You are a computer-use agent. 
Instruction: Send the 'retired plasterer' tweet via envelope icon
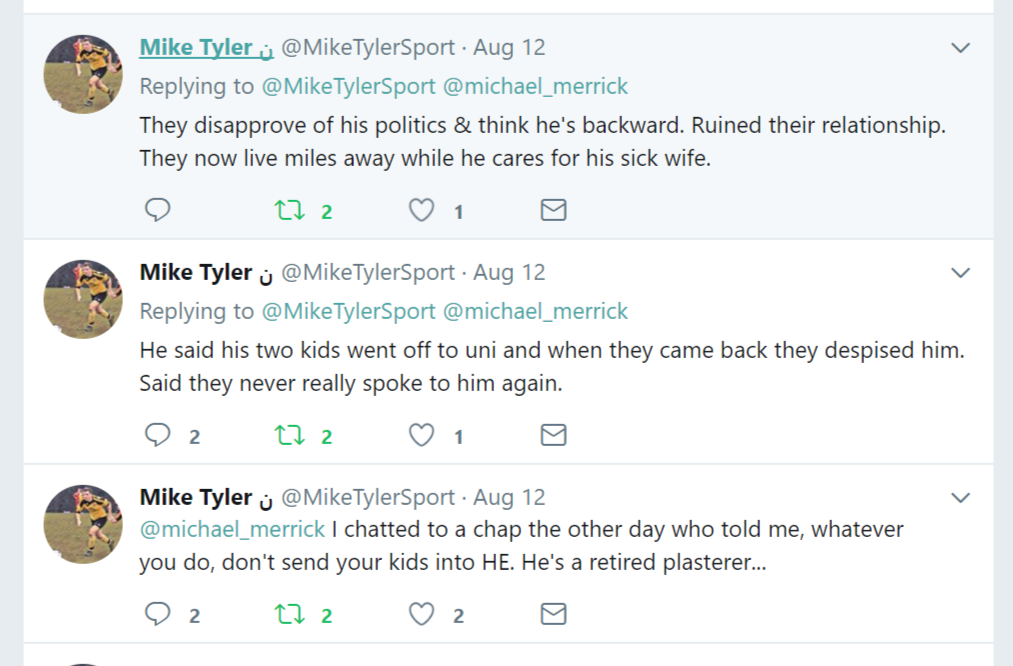click(x=553, y=614)
